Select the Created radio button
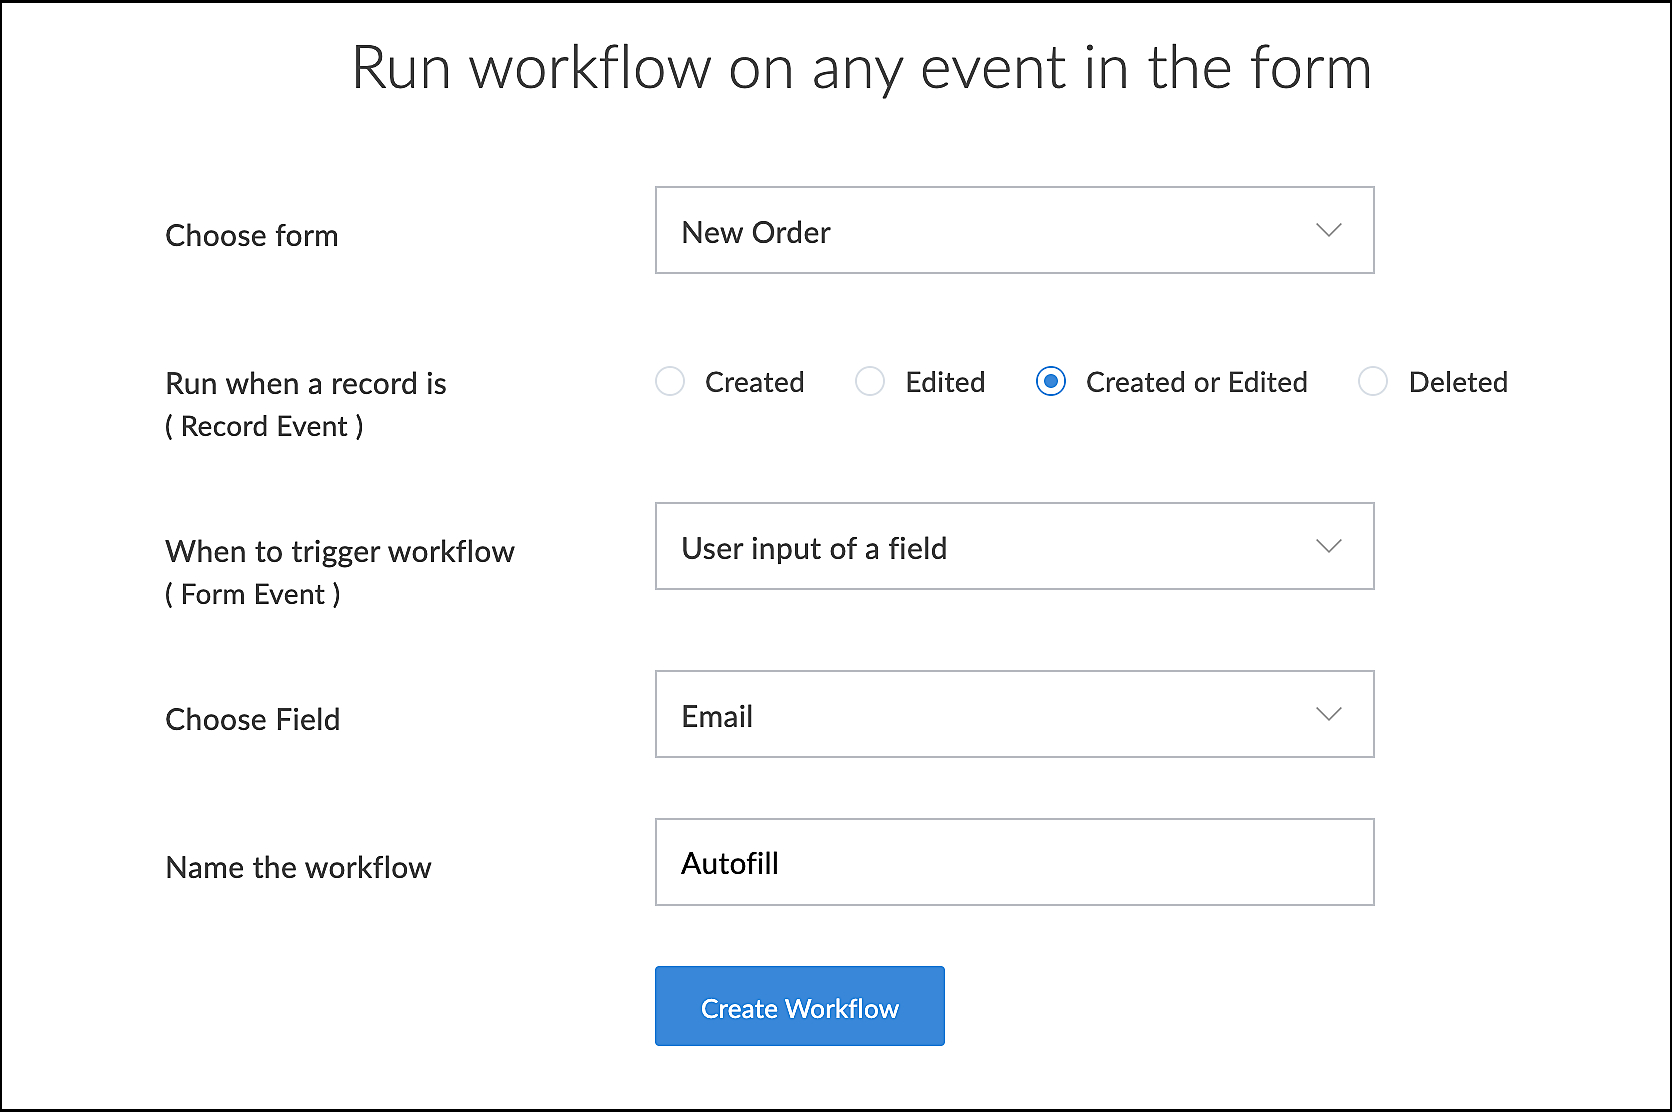This screenshot has width=1672, height=1112. 670,382
